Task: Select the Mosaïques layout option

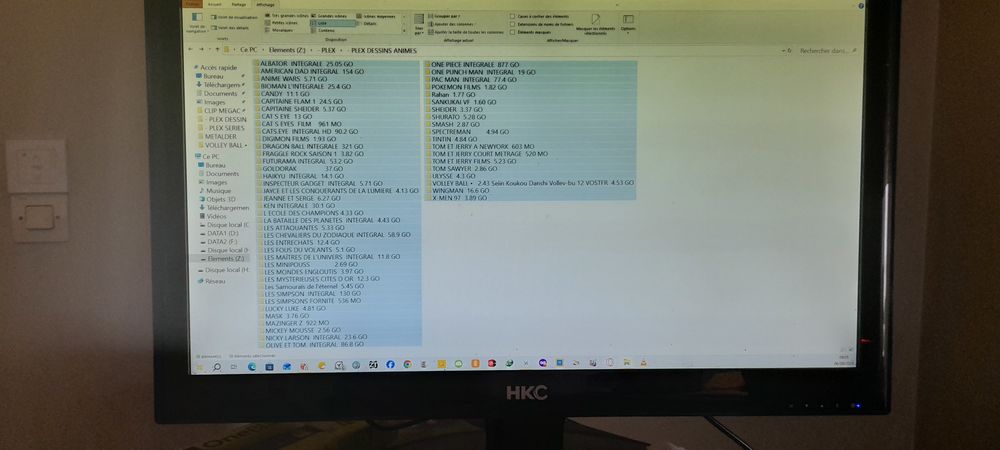Action: 280,30
